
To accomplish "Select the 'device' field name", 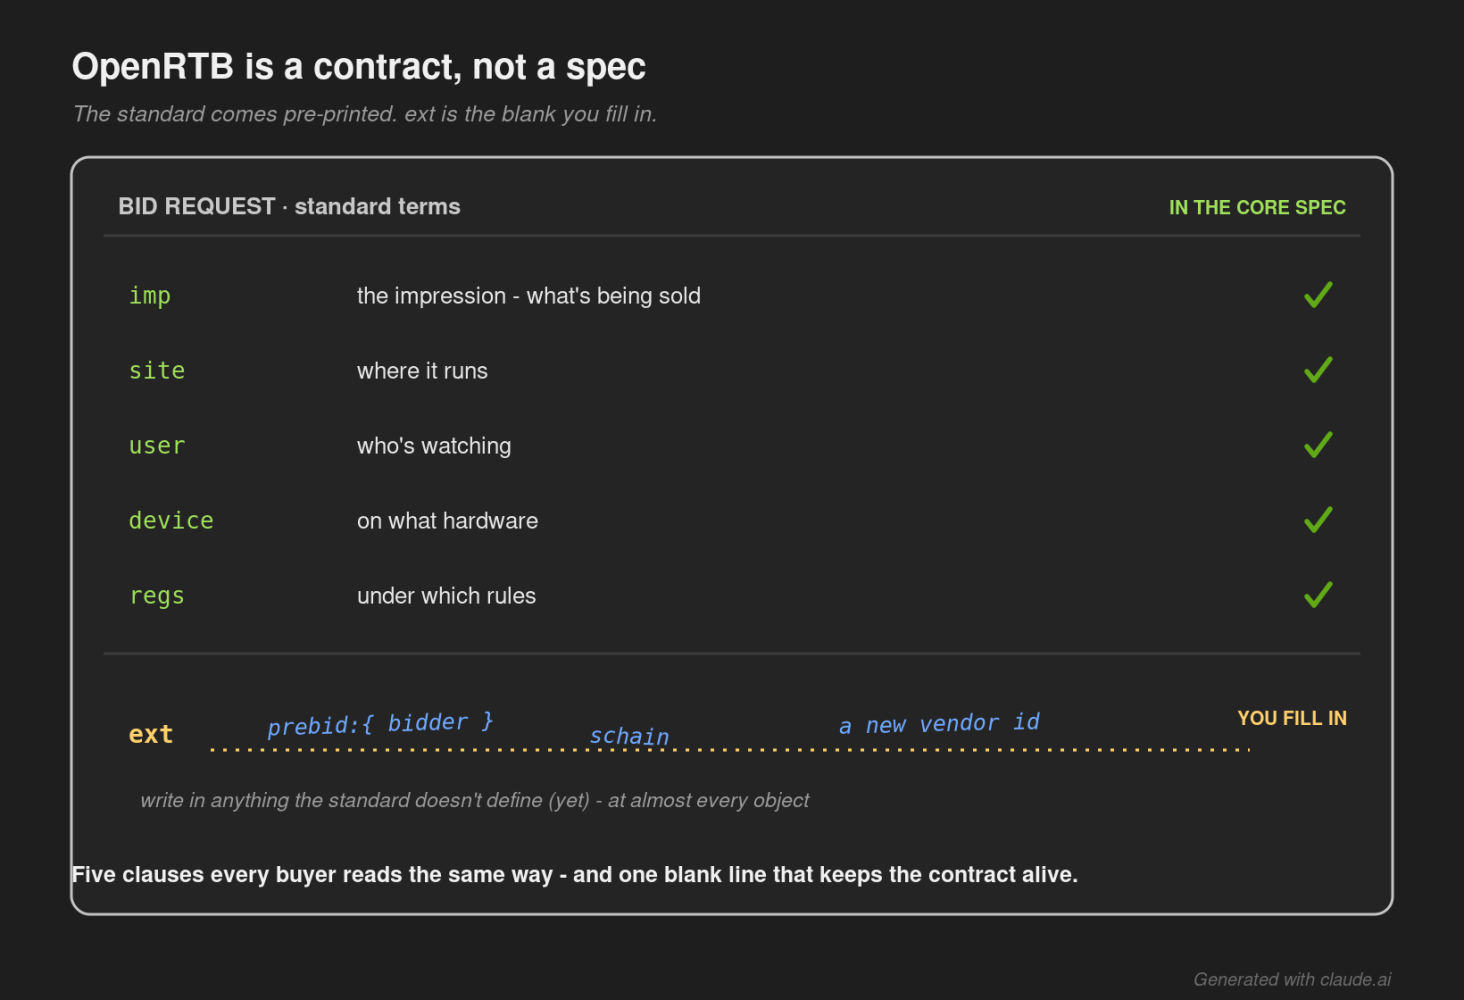I will [x=171, y=520].
